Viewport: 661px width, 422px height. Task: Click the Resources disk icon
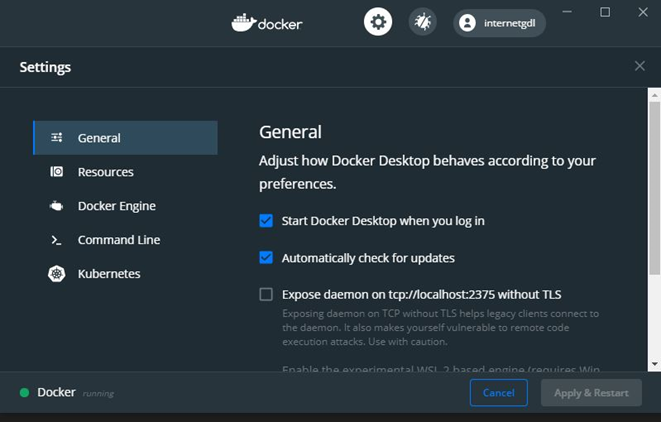[x=56, y=172]
